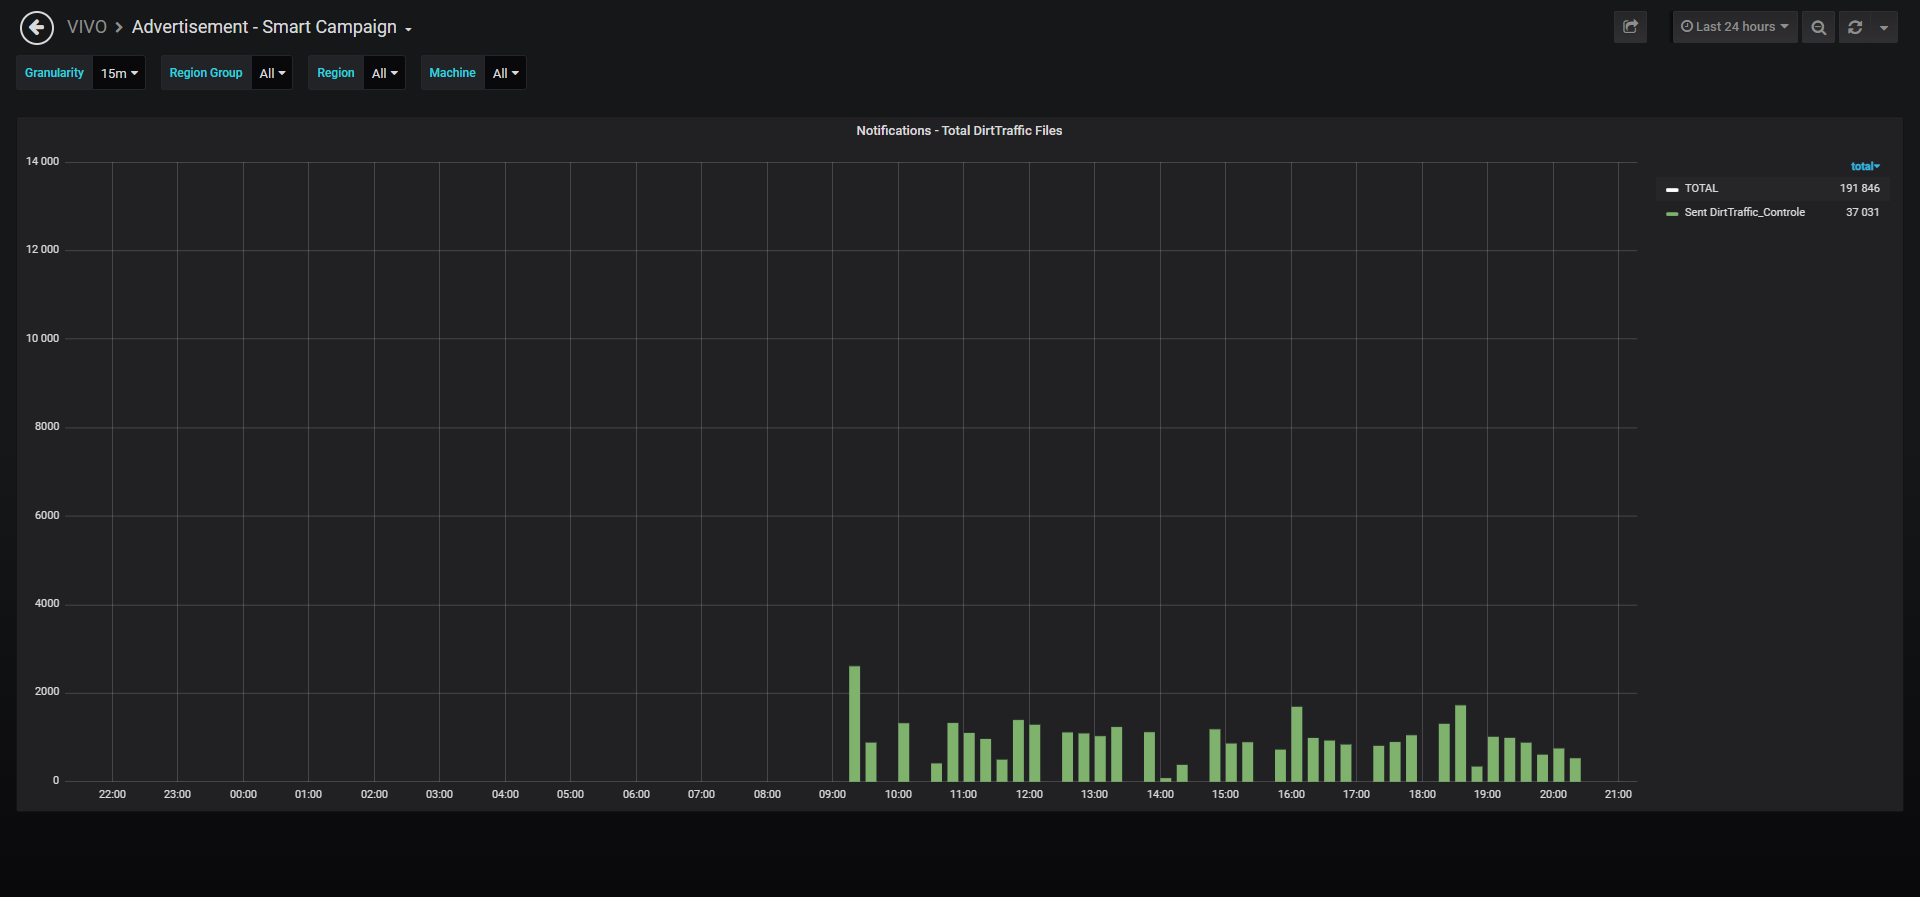Click the white TOTAL color swatch

pos(1672,189)
